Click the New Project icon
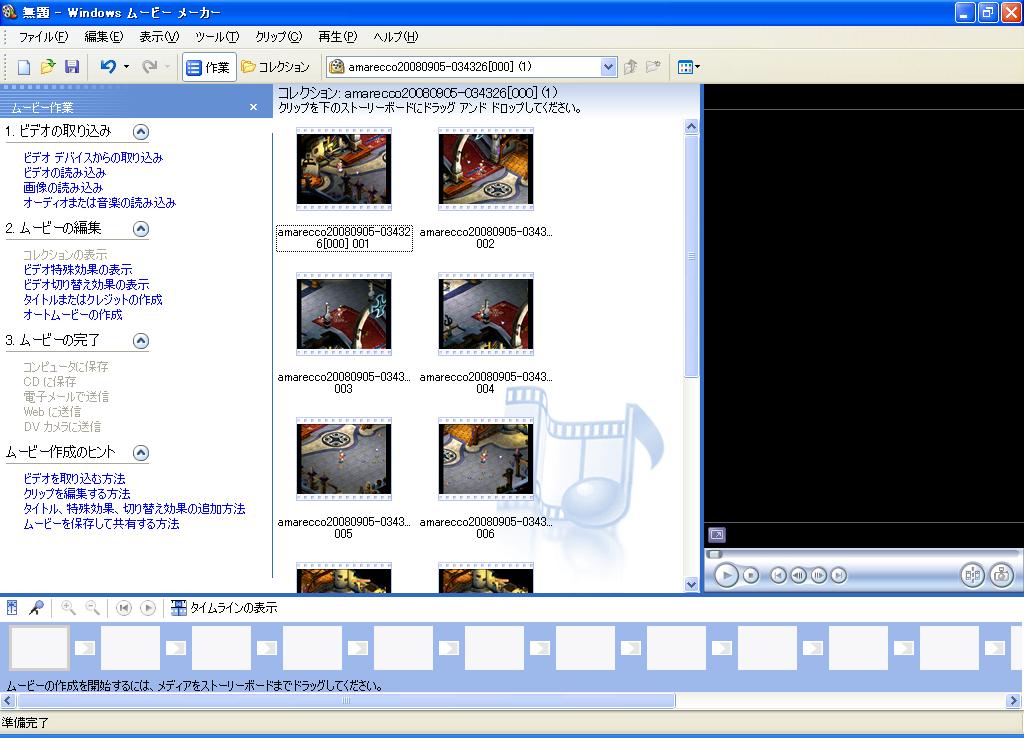 pos(24,67)
